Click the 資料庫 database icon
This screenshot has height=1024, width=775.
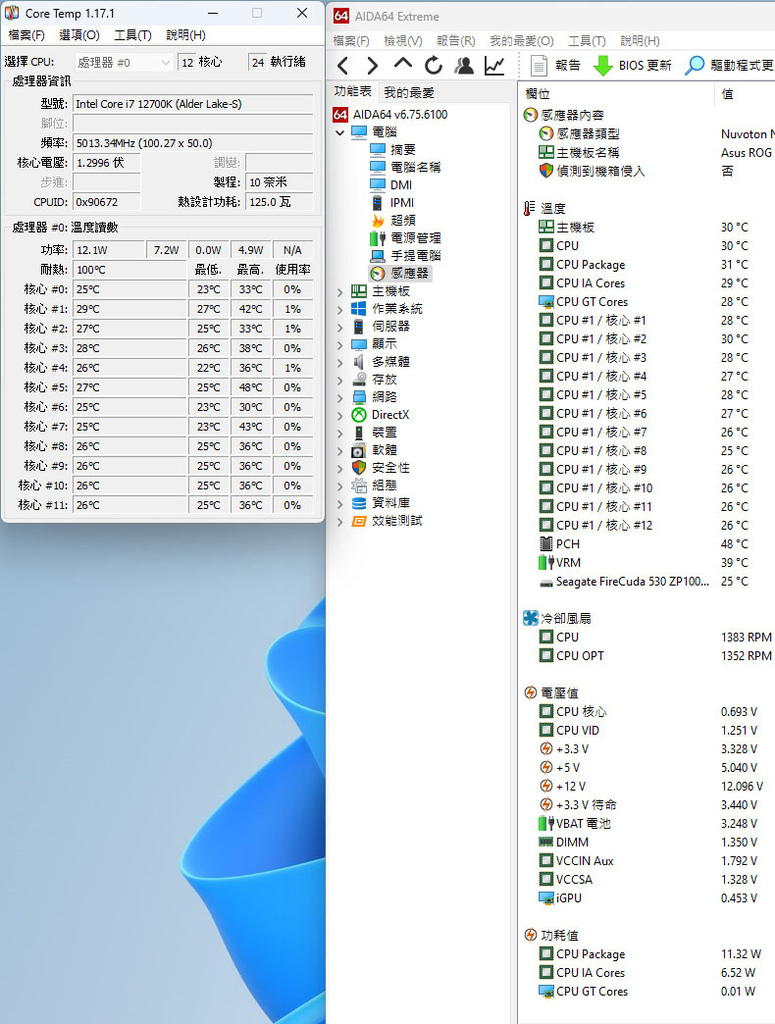tap(359, 503)
